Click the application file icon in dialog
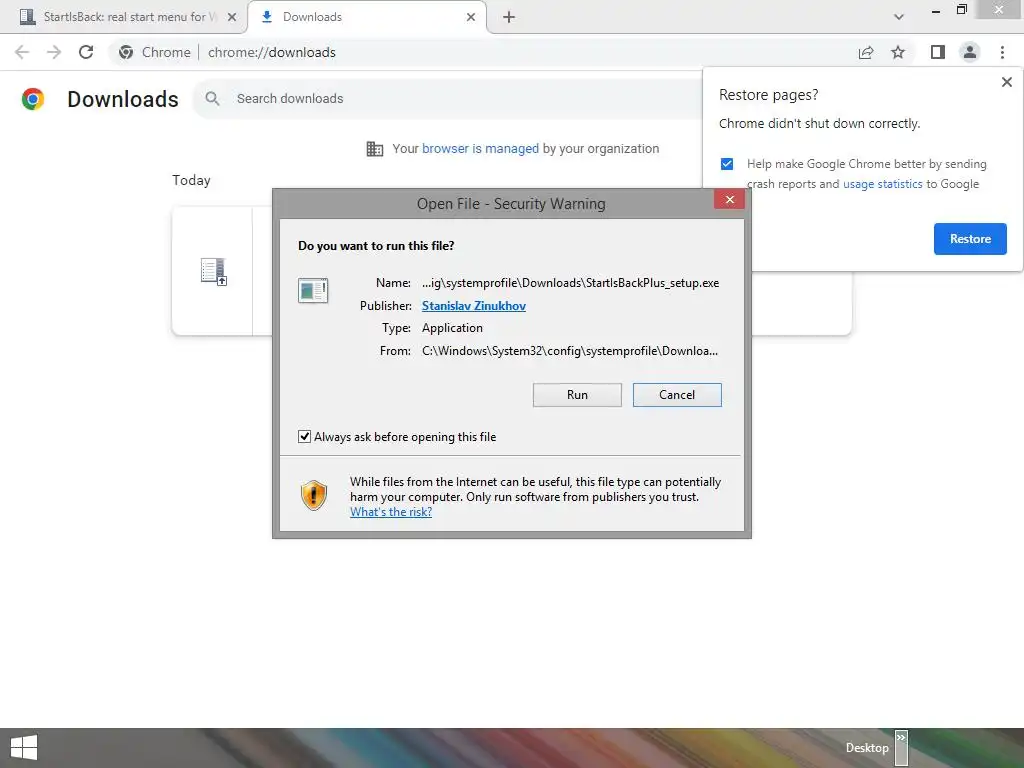Image resolution: width=1024 pixels, height=768 pixels. [313, 290]
